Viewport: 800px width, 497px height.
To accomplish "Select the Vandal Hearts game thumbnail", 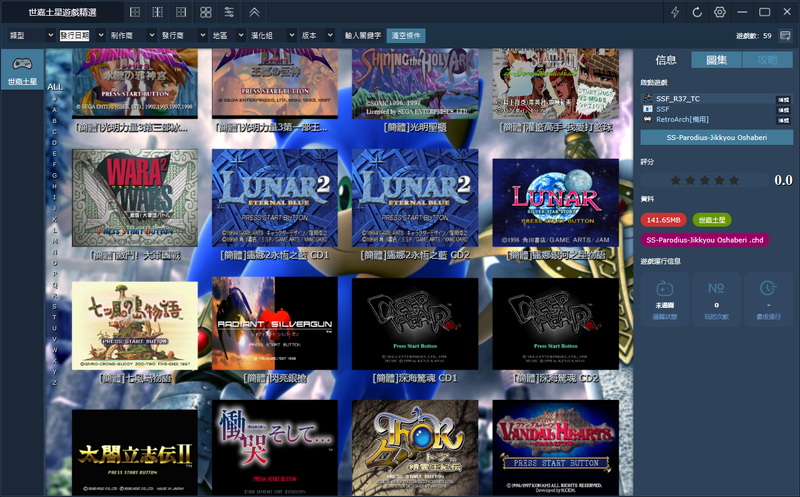I will click(x=556, y=448).
